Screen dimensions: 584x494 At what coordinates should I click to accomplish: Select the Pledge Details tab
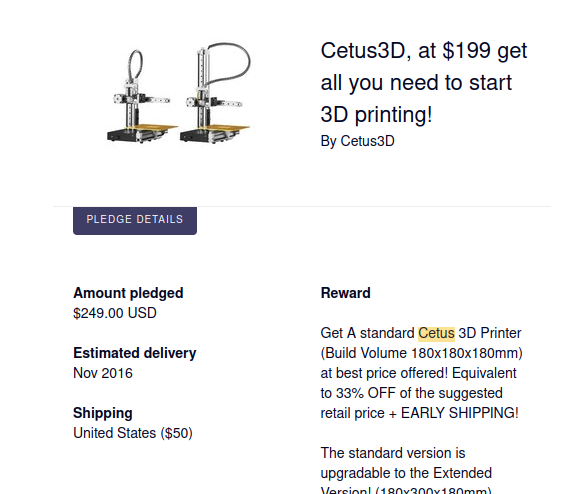pyautogui.click(x=135, y=221)
